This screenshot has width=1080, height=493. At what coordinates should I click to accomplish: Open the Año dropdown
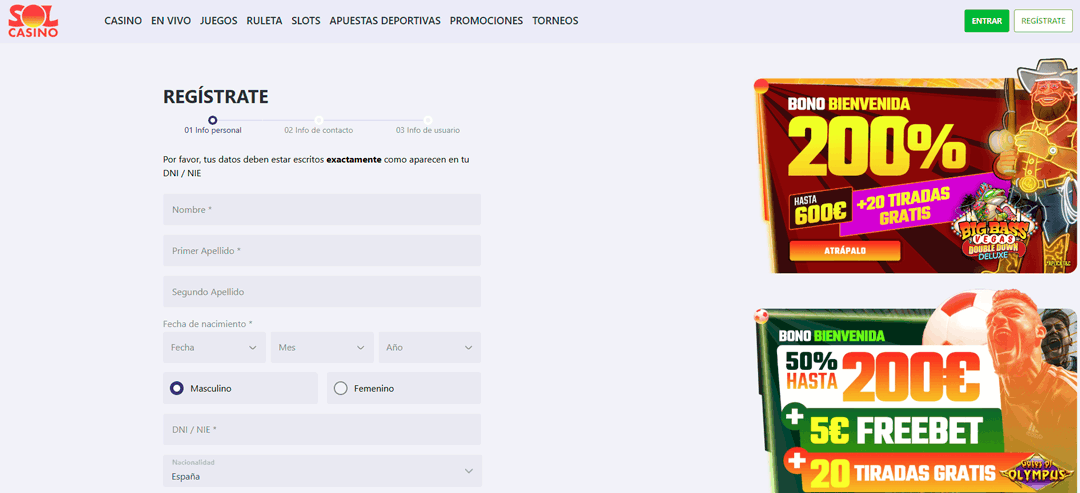click(430, 348)
